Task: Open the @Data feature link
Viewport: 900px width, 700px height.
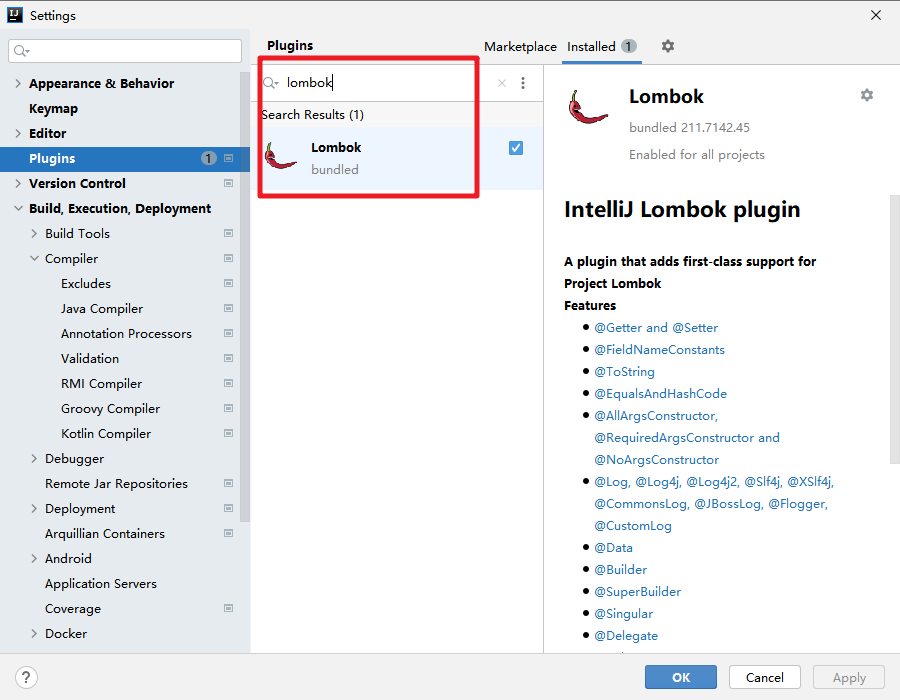Action: 614,547
